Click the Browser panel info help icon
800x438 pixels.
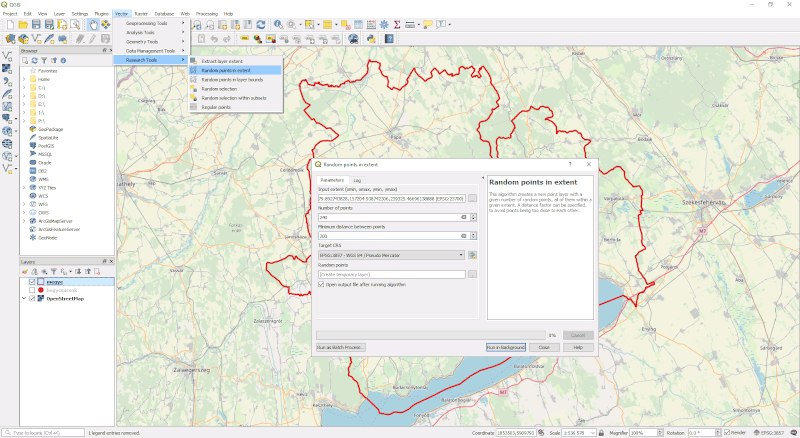pyautogui.click(x=63, y=60)
